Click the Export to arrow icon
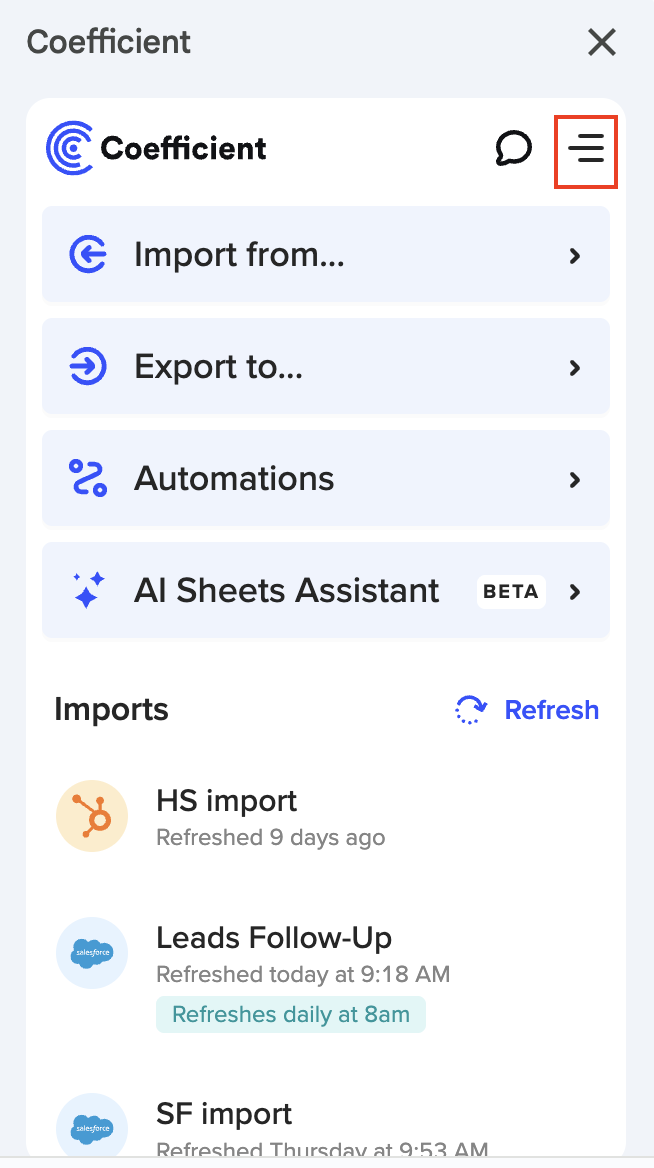Image resolution: width=654 pixels, height=1168 pixels. pos(88,367)
